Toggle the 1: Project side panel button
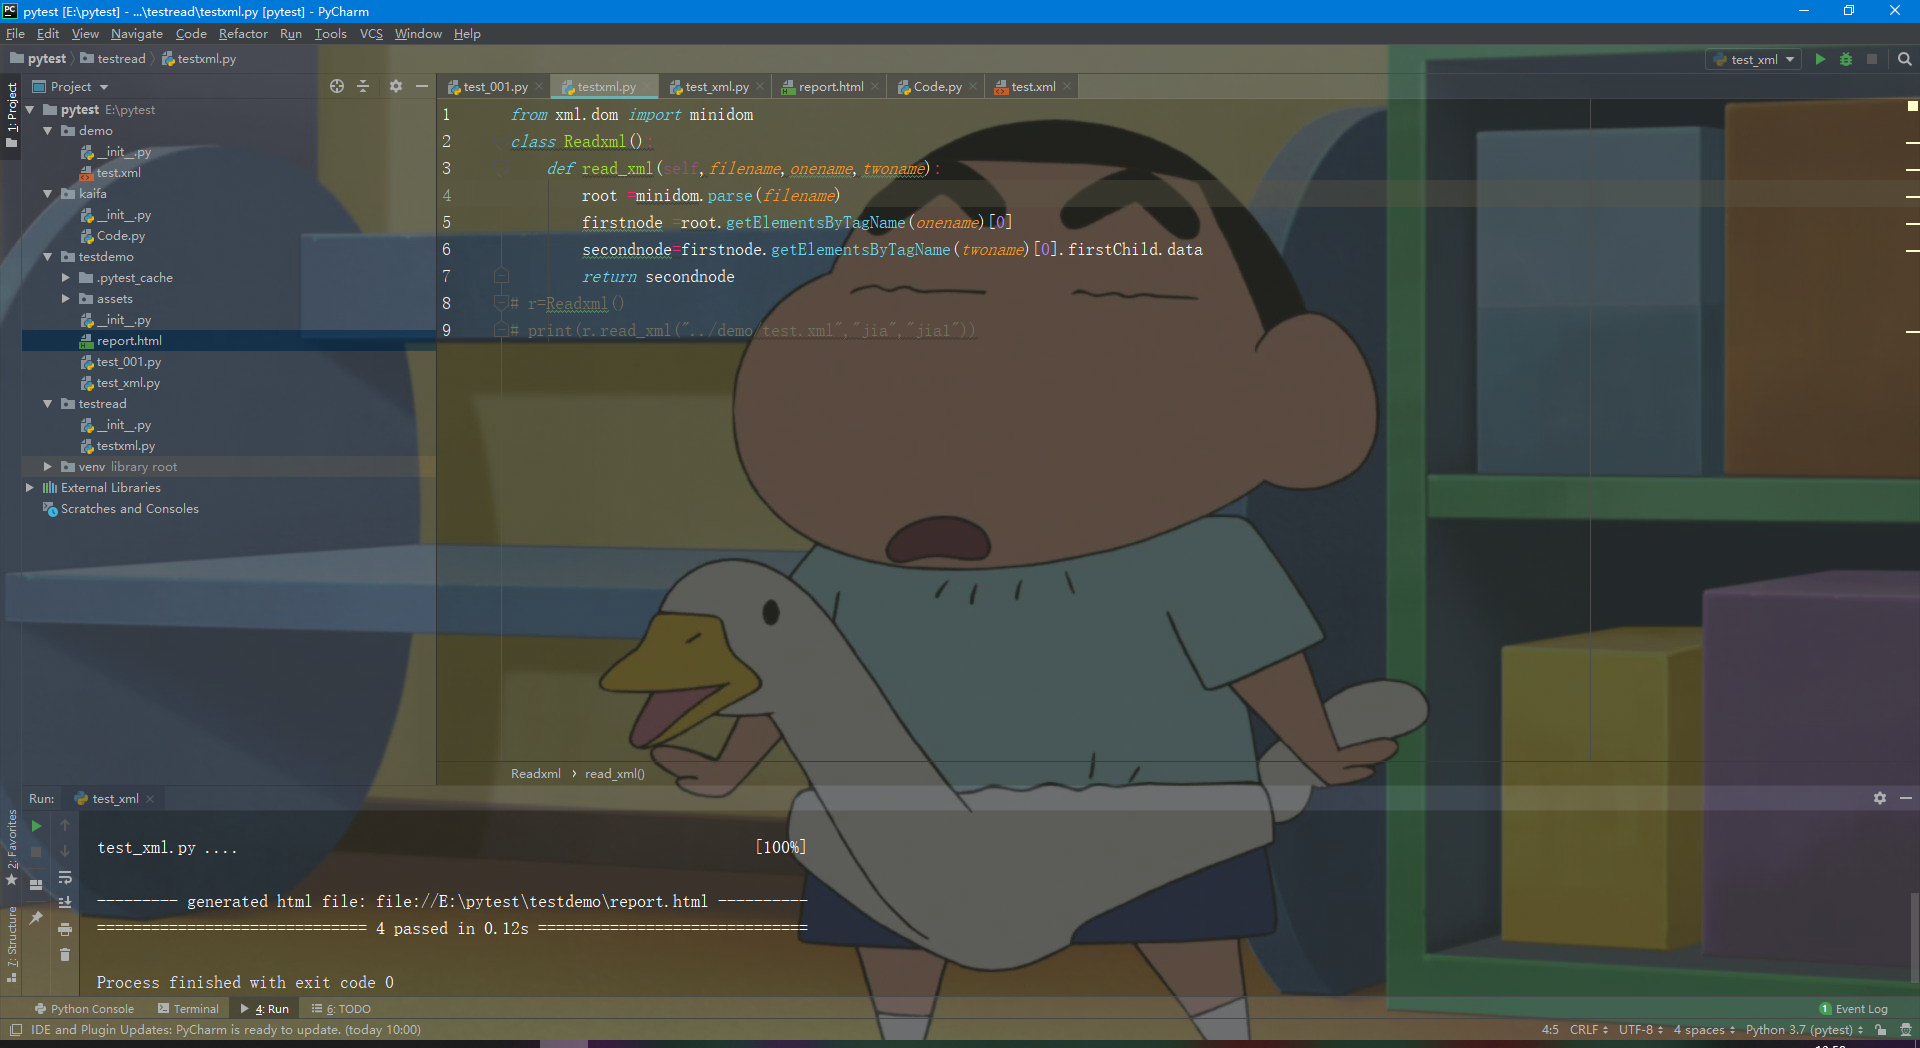Screen dimensions: 1920x1048 12,115
